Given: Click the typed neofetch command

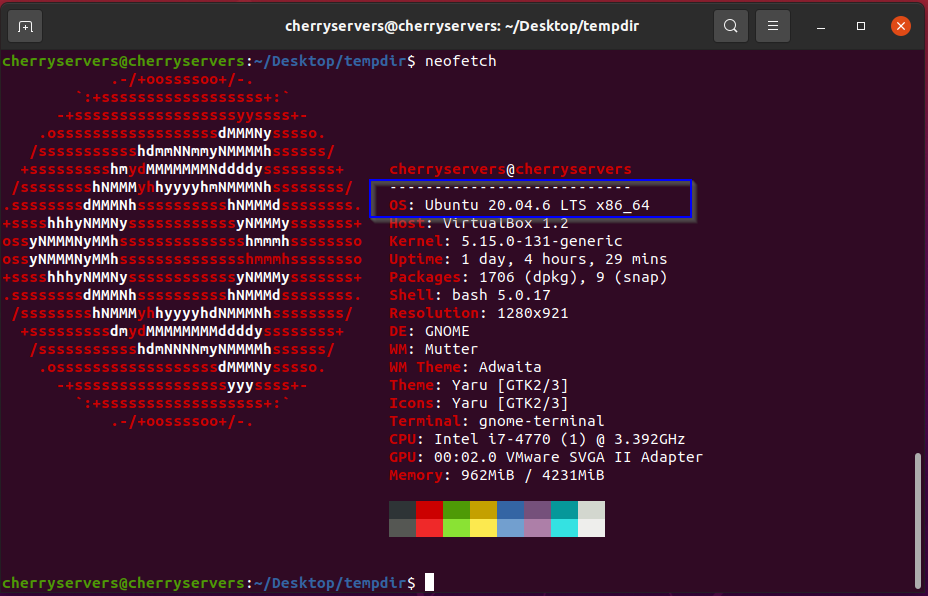Looking at the screenshot, I should [x=460, y=61].
